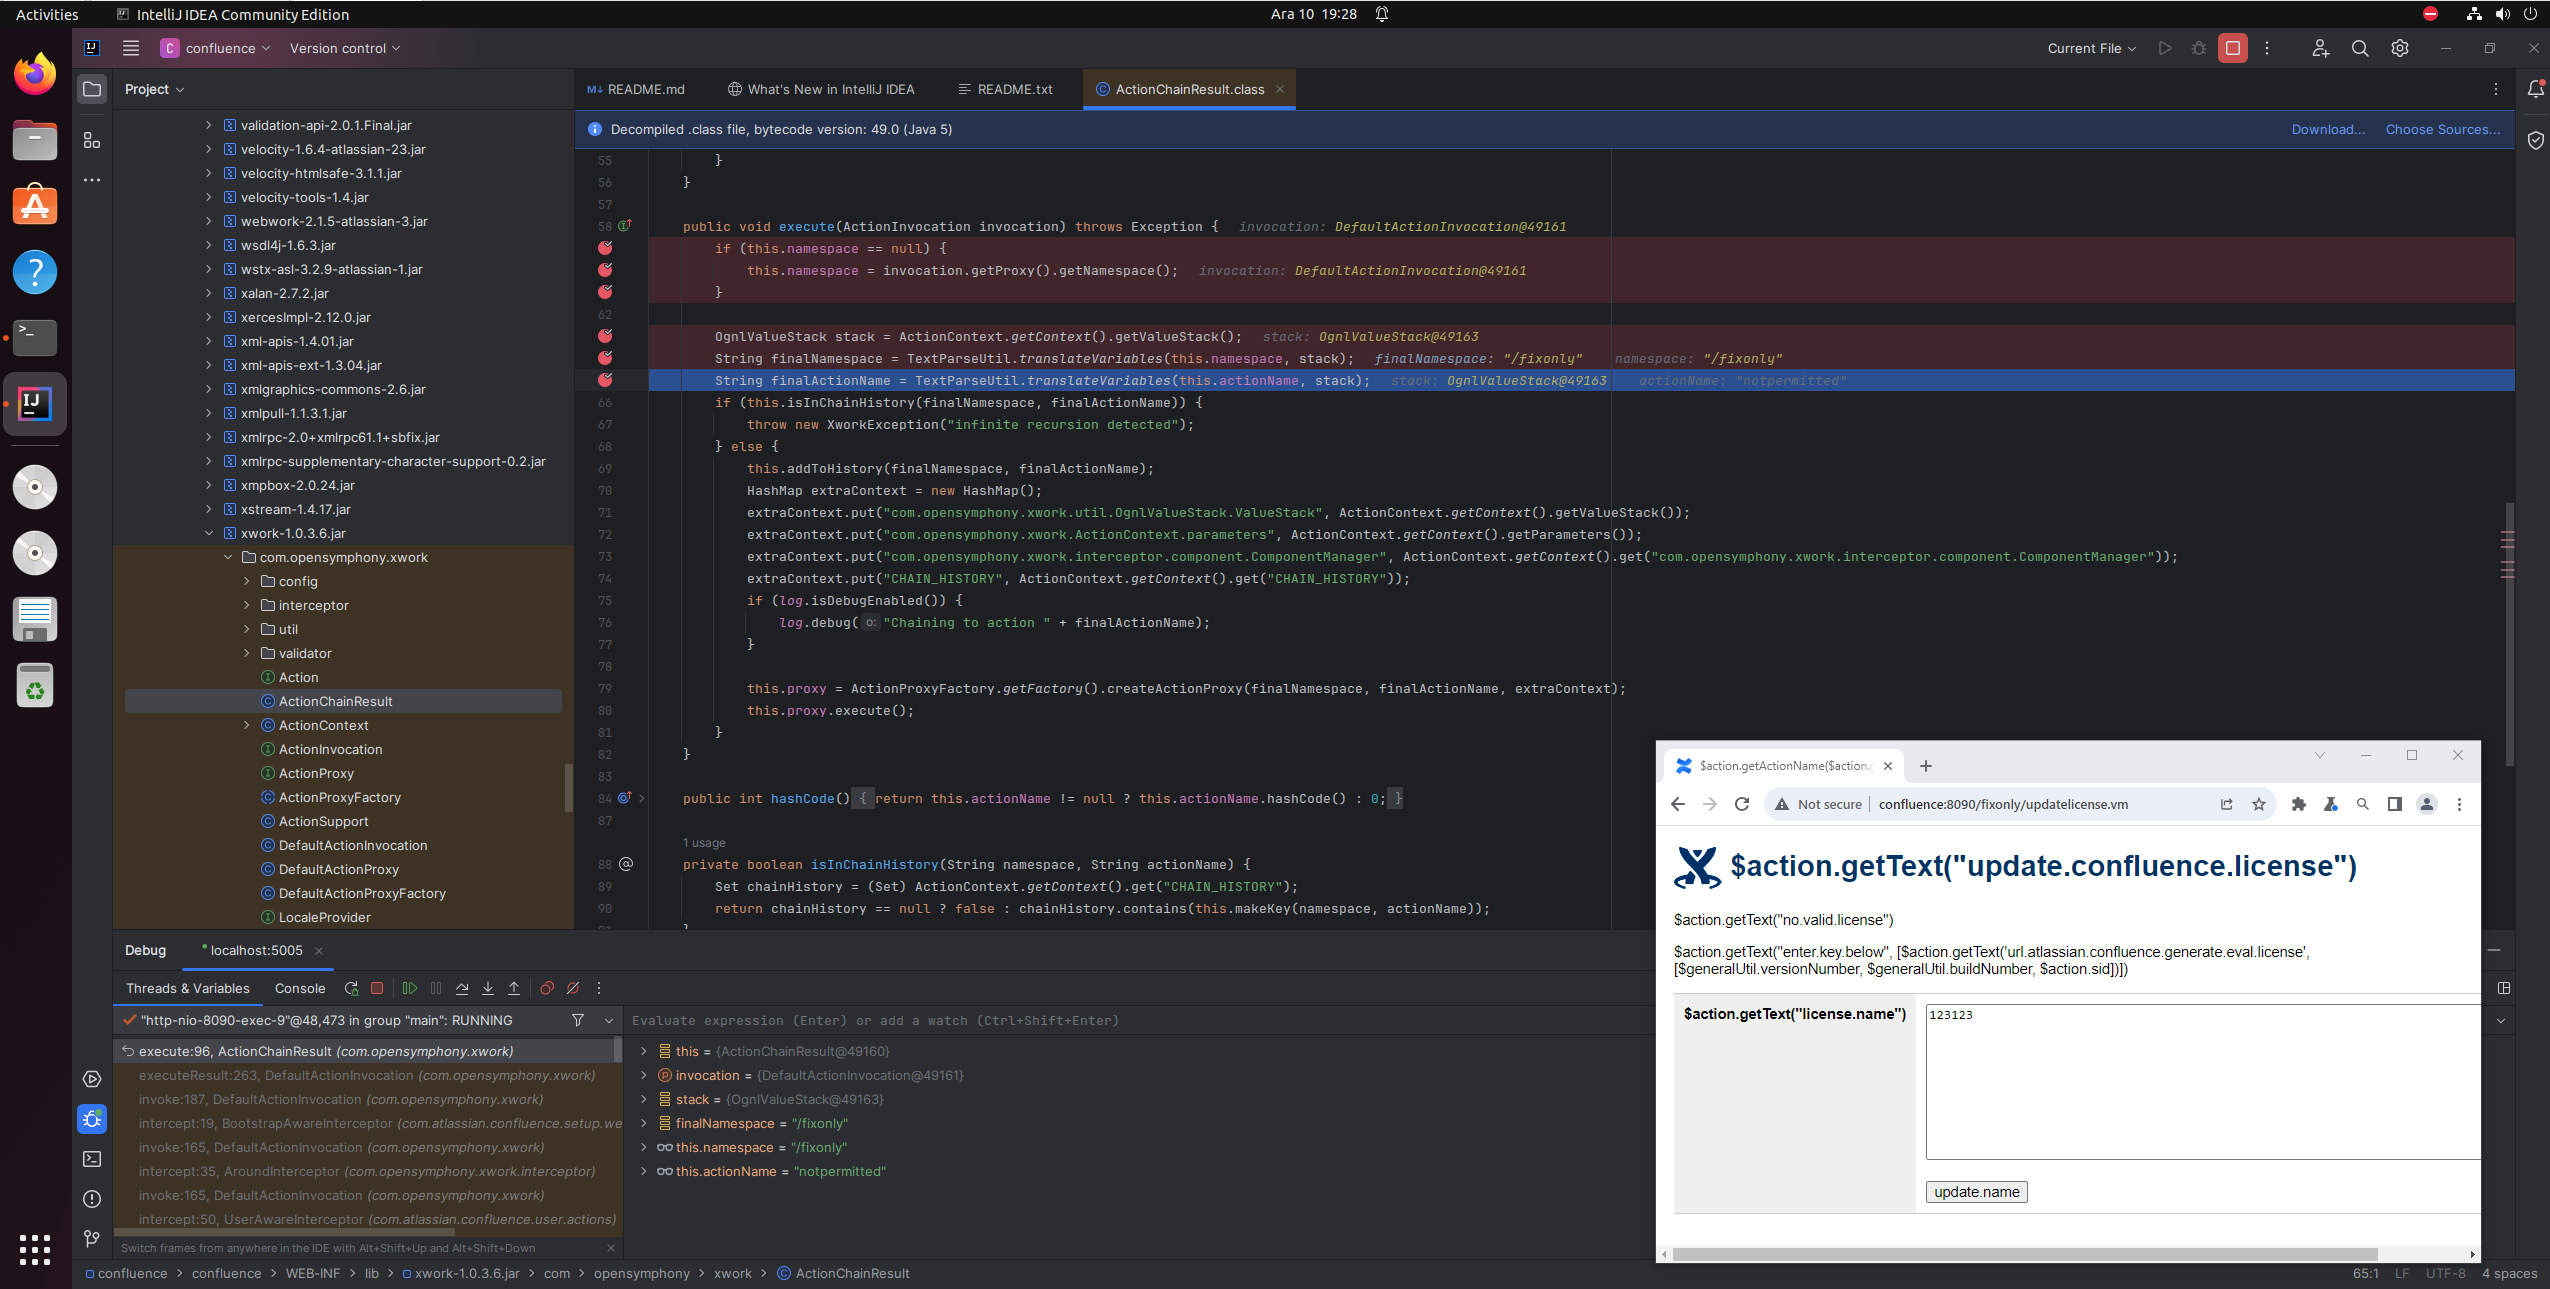Click the update.name button in browser
Viewport: 2550px width, 1289px height.
[x=1976, y=1191]
